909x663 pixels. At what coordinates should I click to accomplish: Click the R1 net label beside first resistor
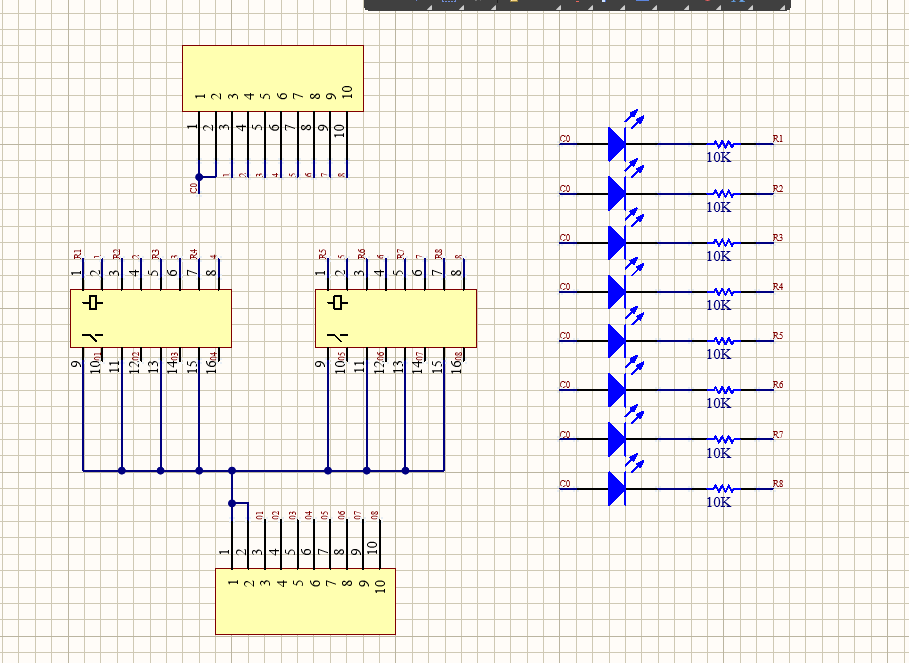point(778,138)
